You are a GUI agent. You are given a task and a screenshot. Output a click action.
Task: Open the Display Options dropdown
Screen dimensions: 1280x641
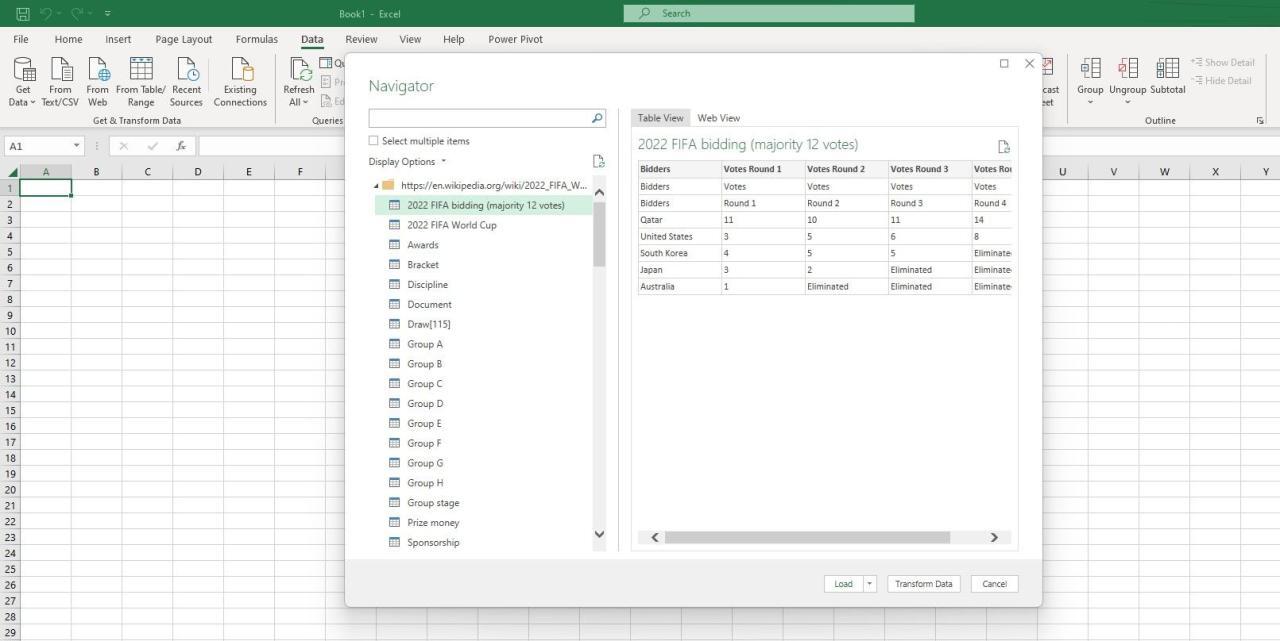click(443, 161)
